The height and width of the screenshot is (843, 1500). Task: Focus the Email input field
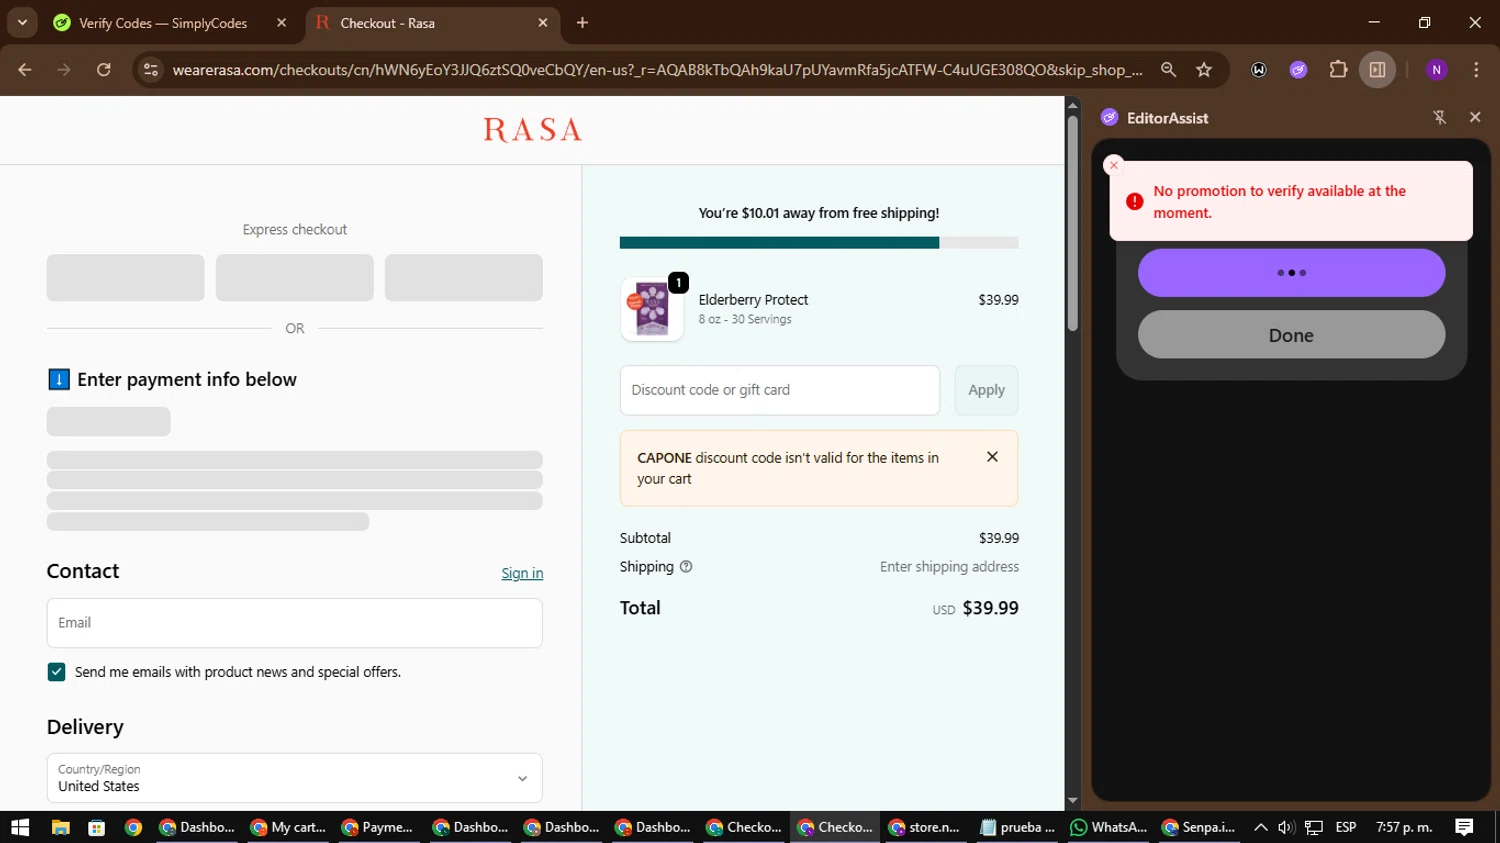click(294, 623)
